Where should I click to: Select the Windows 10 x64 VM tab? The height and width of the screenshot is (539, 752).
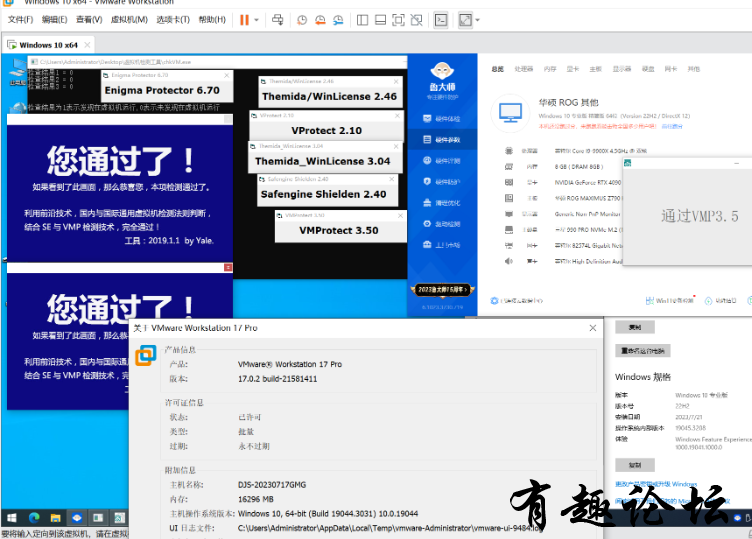click(x=48, y=45)
